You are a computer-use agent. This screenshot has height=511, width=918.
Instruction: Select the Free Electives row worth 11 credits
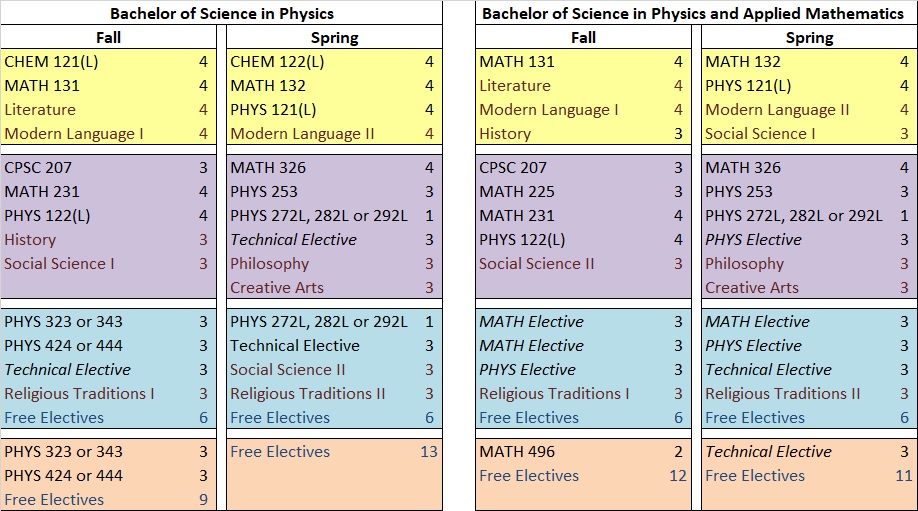[755, 475]
